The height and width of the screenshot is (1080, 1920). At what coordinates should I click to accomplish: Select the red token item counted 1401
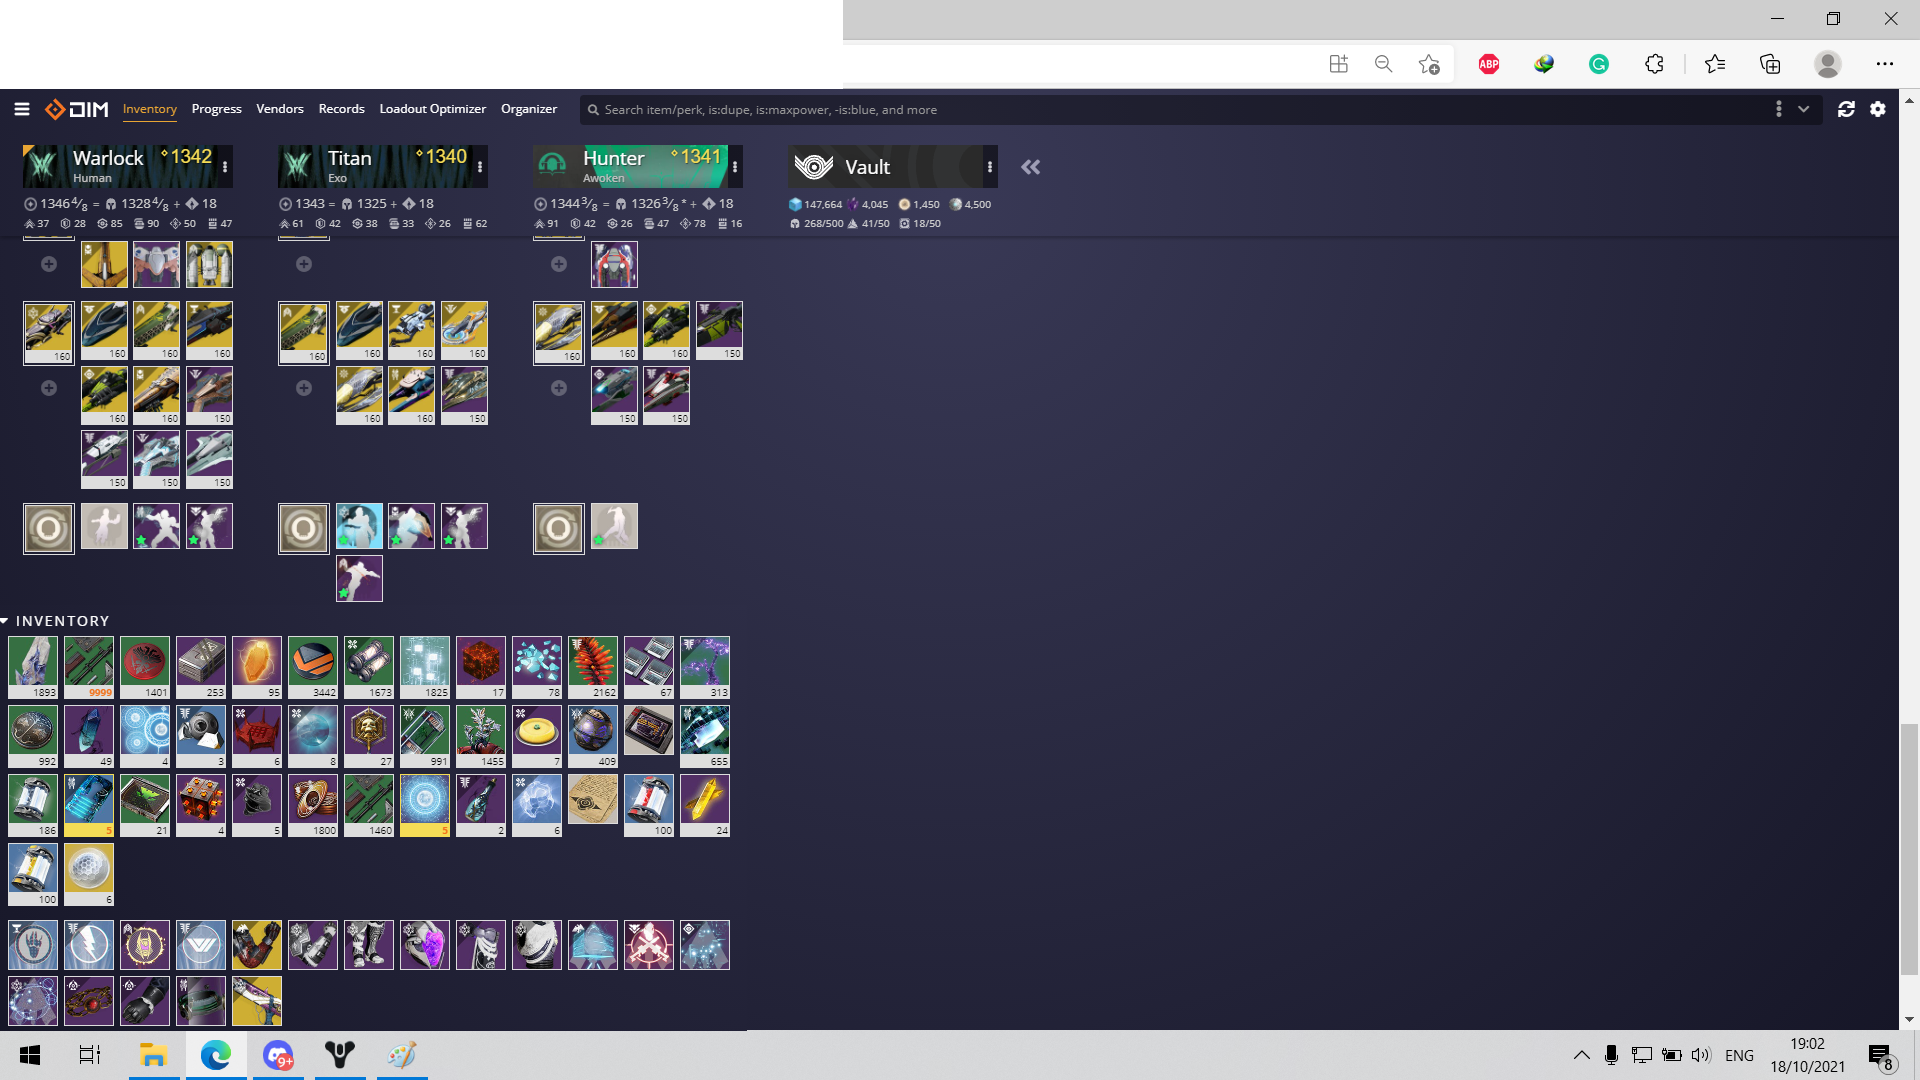coord(145,667)
